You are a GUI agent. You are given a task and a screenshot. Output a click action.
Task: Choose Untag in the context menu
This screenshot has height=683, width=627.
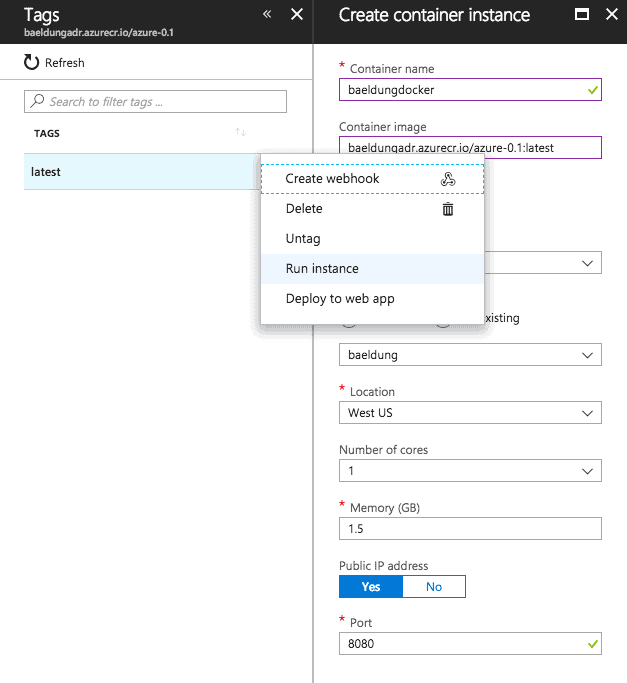(x=303, y=239)
